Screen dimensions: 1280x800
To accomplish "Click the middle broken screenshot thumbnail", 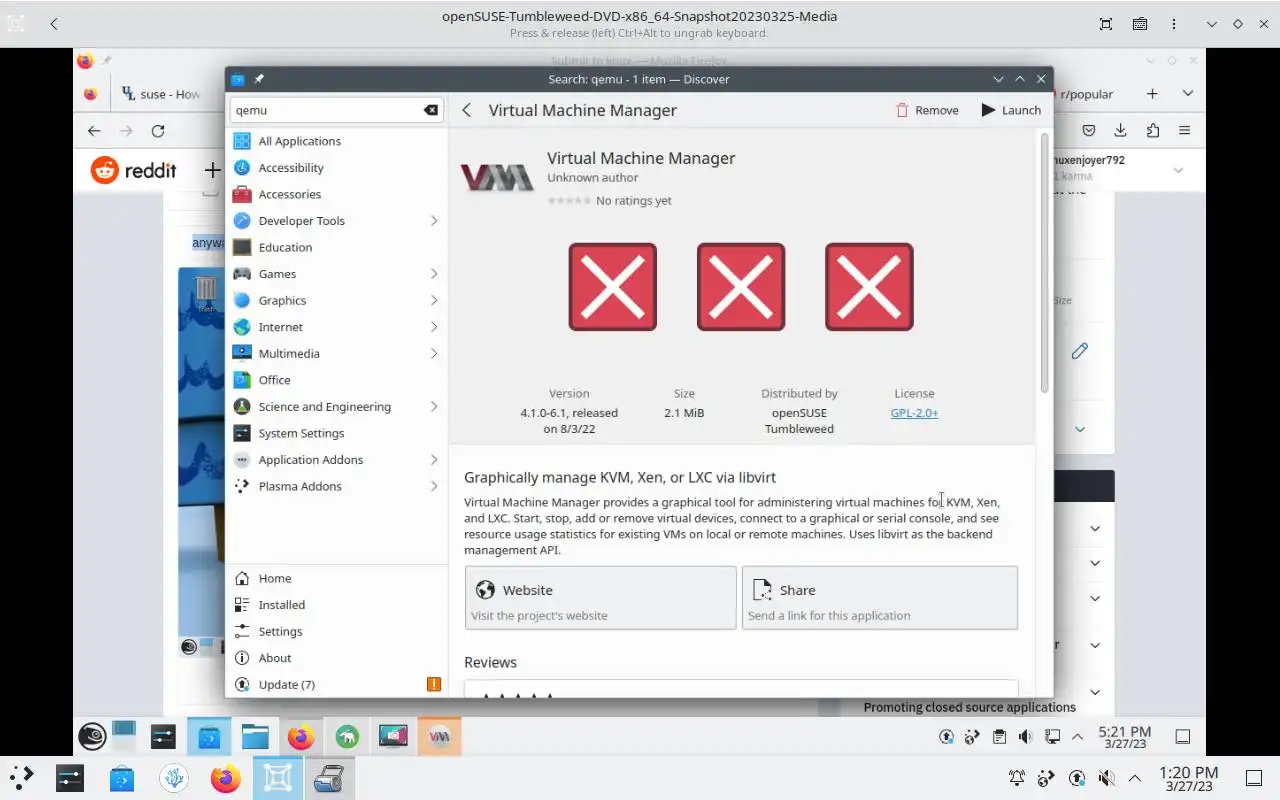I will 741,287.
